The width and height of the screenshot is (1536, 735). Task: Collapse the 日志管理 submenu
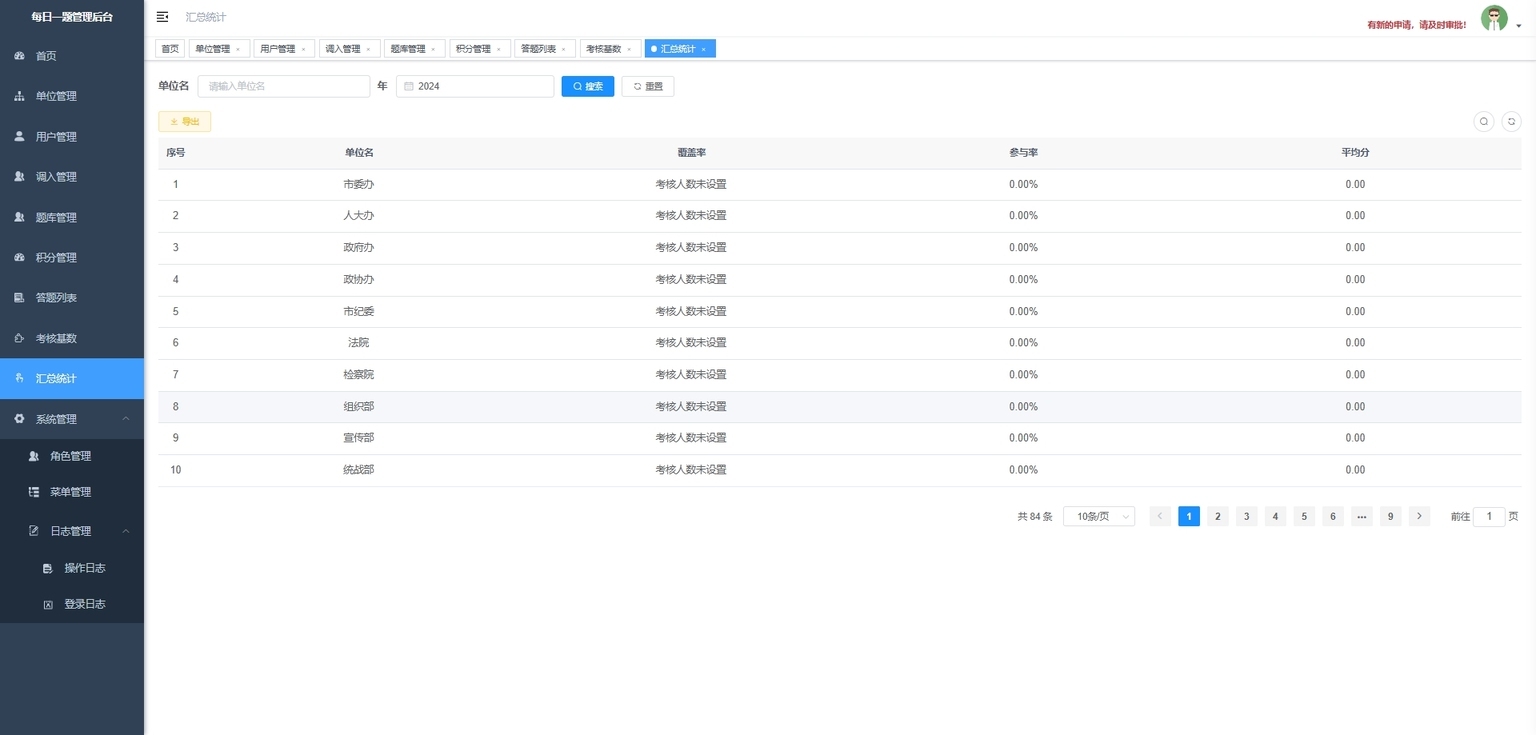tap(125, 531)
